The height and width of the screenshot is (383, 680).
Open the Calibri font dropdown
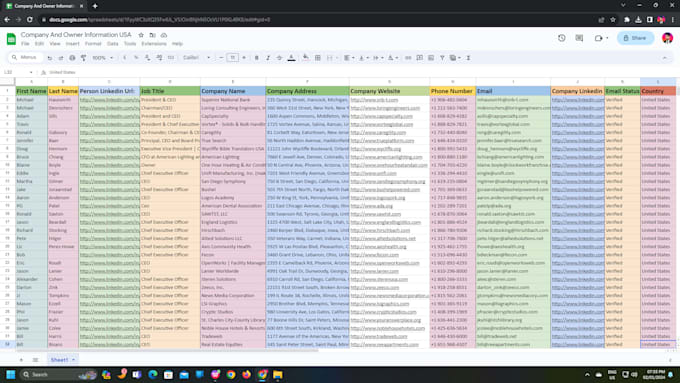coord(196,58)
